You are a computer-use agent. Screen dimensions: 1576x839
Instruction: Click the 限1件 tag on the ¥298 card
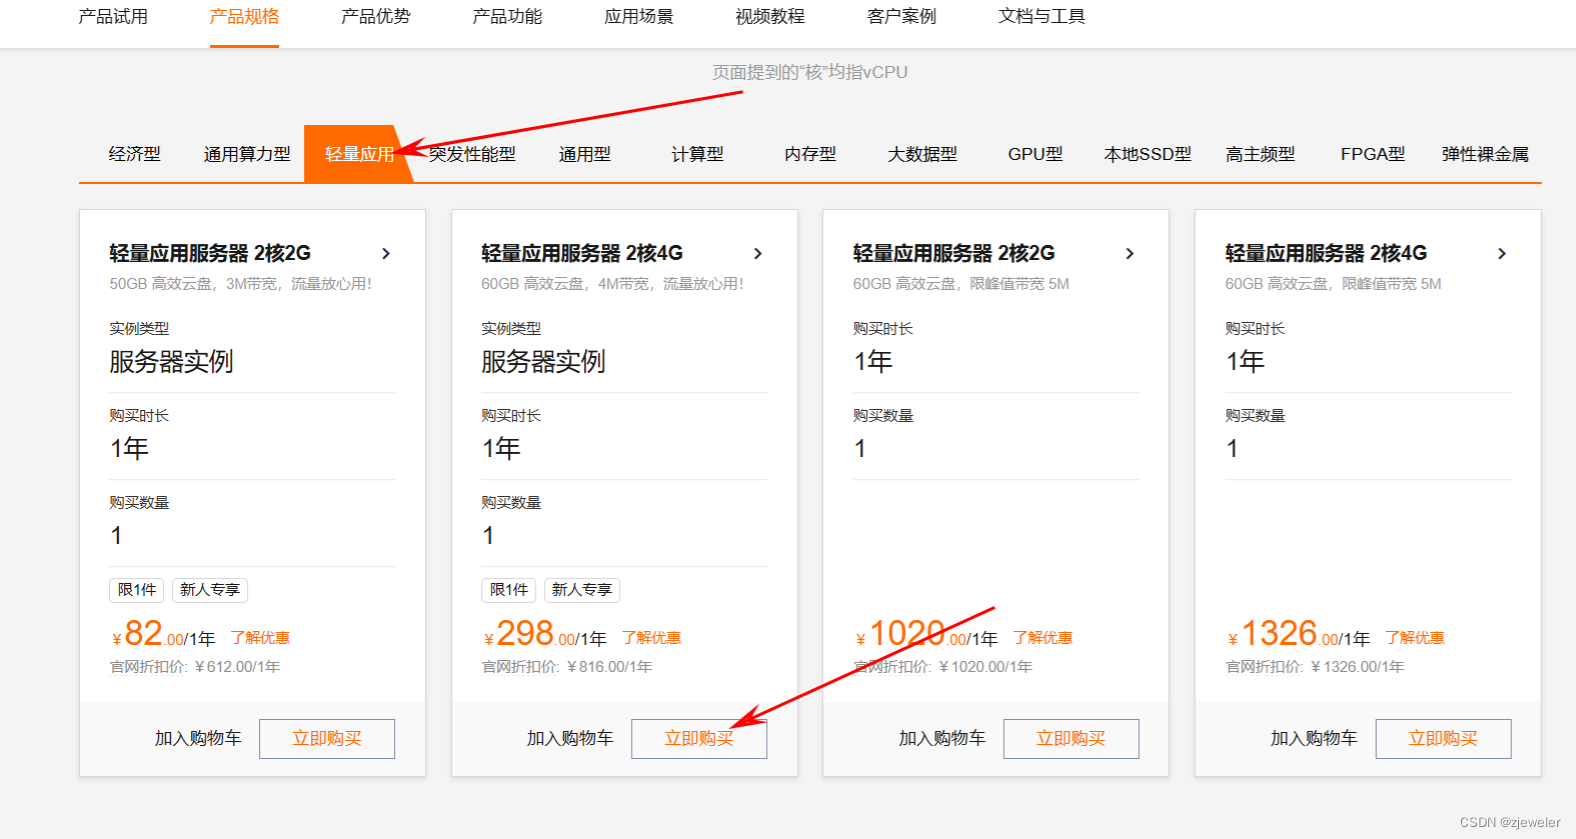pos(509,590)
